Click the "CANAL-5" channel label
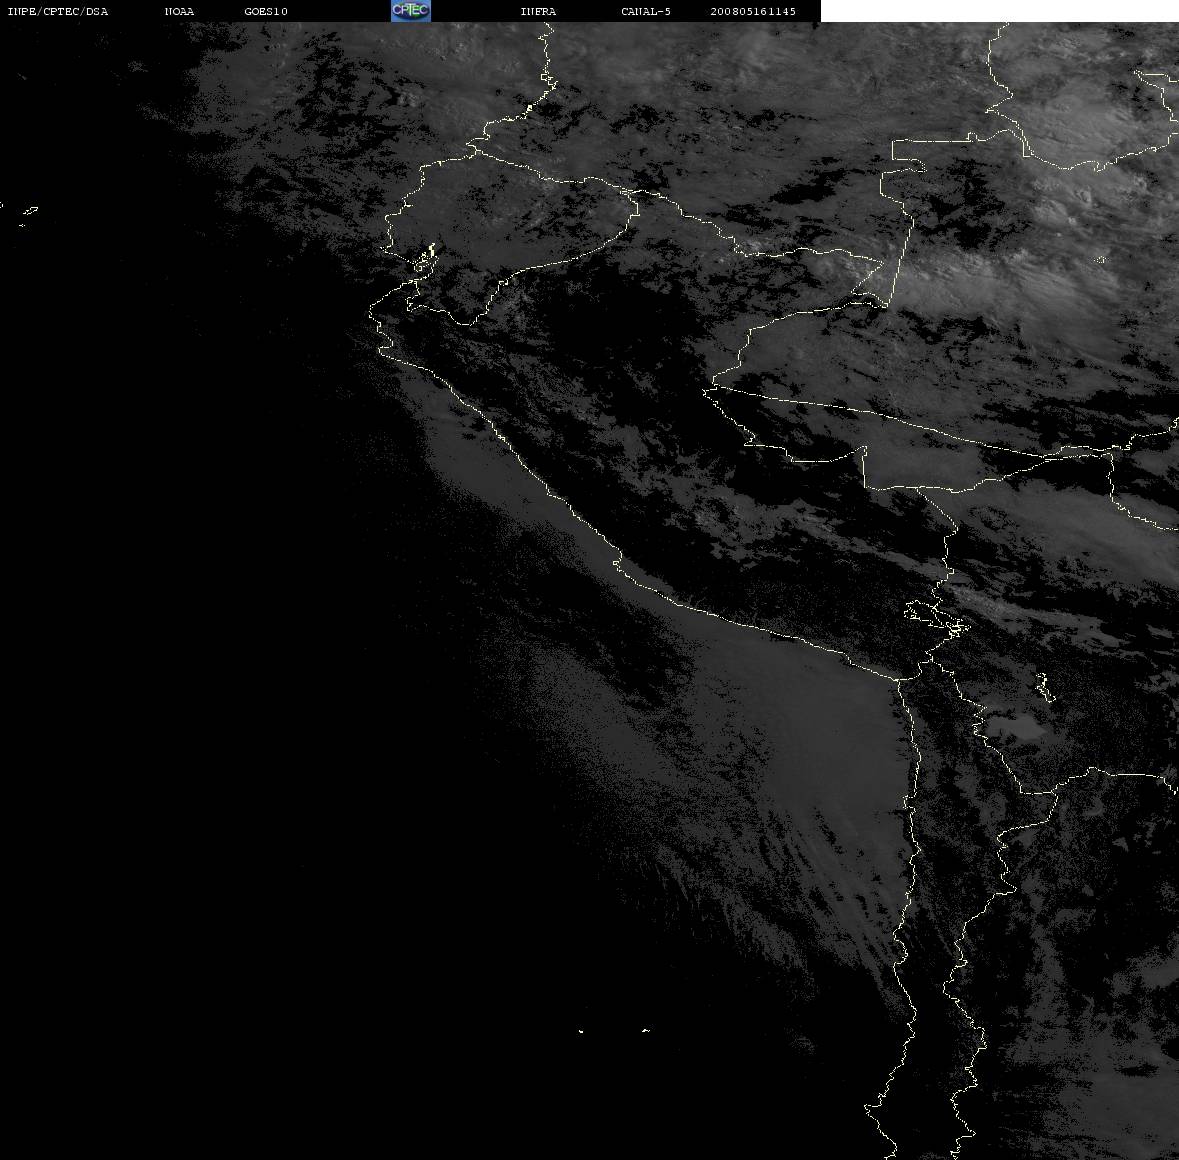The width and height of the screenshot is (1179, 1160). 646,11
